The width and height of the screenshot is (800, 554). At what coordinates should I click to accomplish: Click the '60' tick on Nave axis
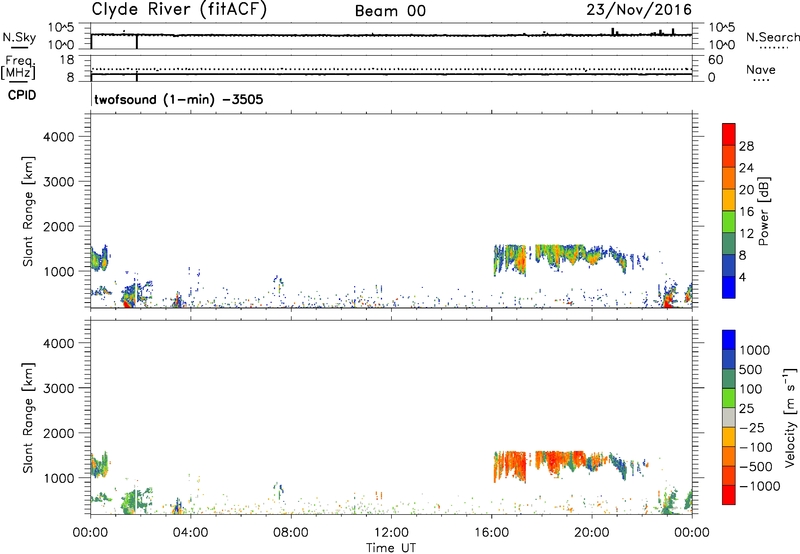click(x=715, y=60)
